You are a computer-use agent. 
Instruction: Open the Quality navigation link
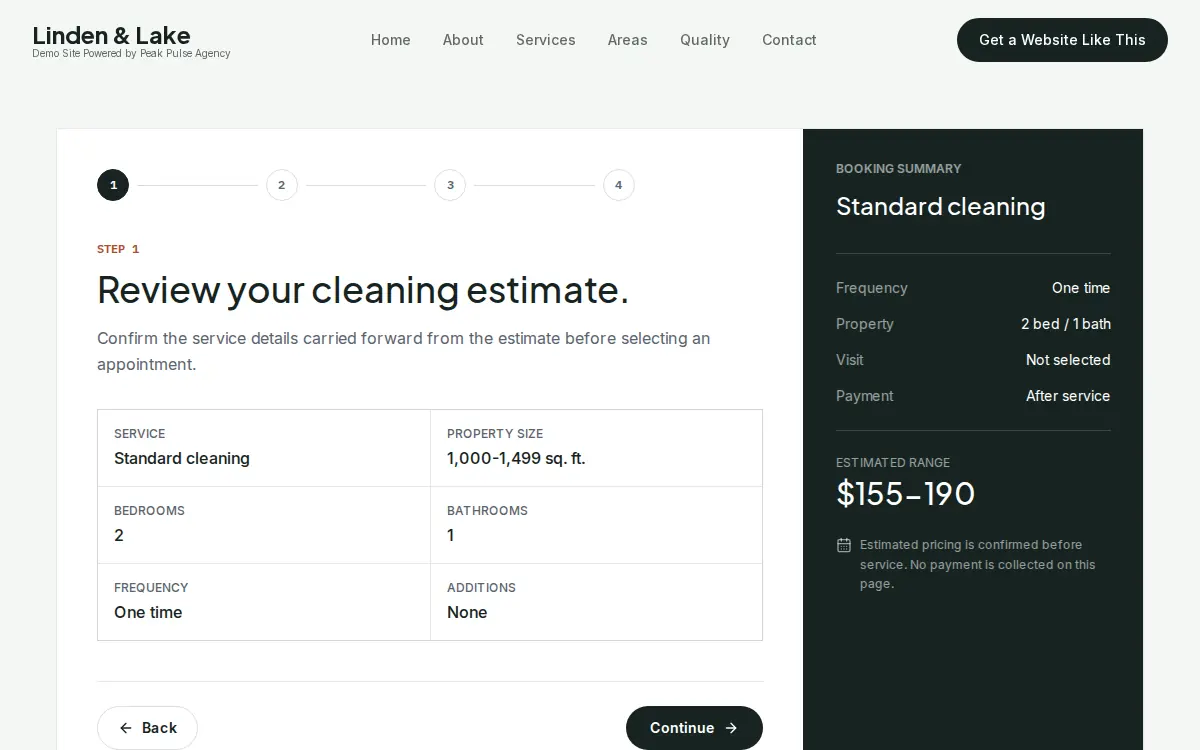click(x=705, y=40)
